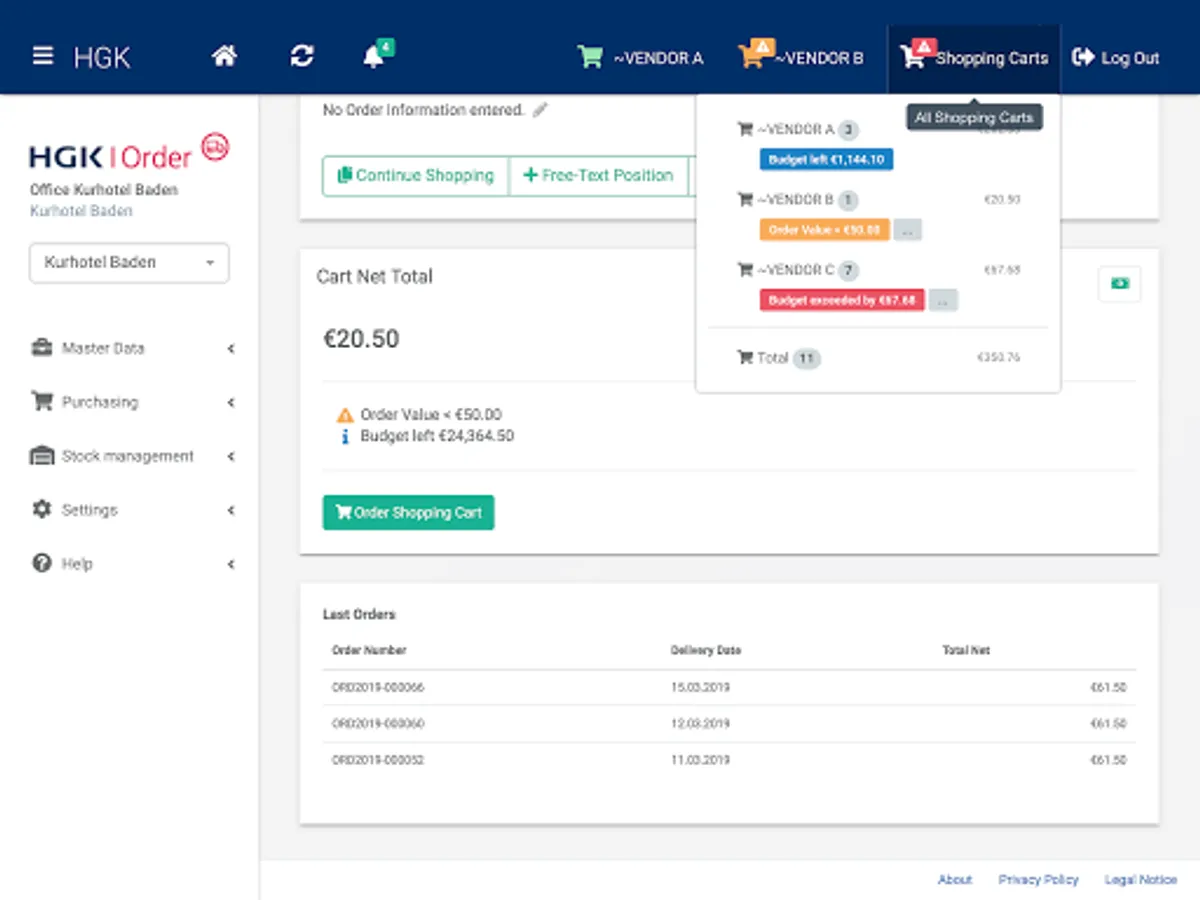
Task: Add a Free-Text Position
Action: coord(598,175)
